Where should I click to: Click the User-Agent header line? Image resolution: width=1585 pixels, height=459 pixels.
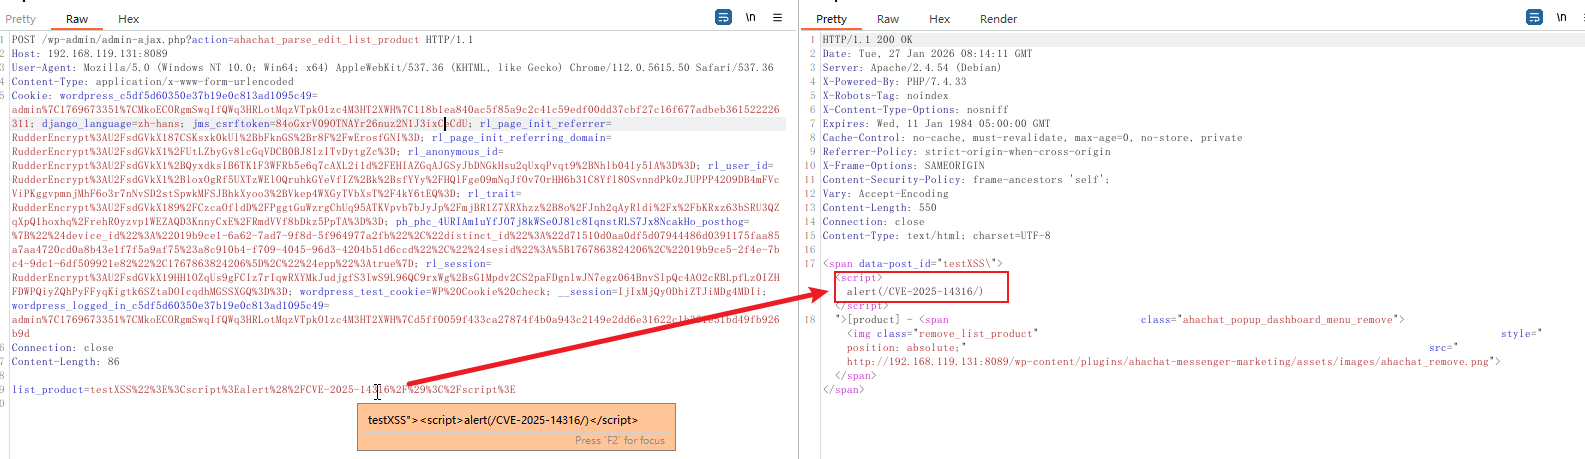tap(393, 68)
